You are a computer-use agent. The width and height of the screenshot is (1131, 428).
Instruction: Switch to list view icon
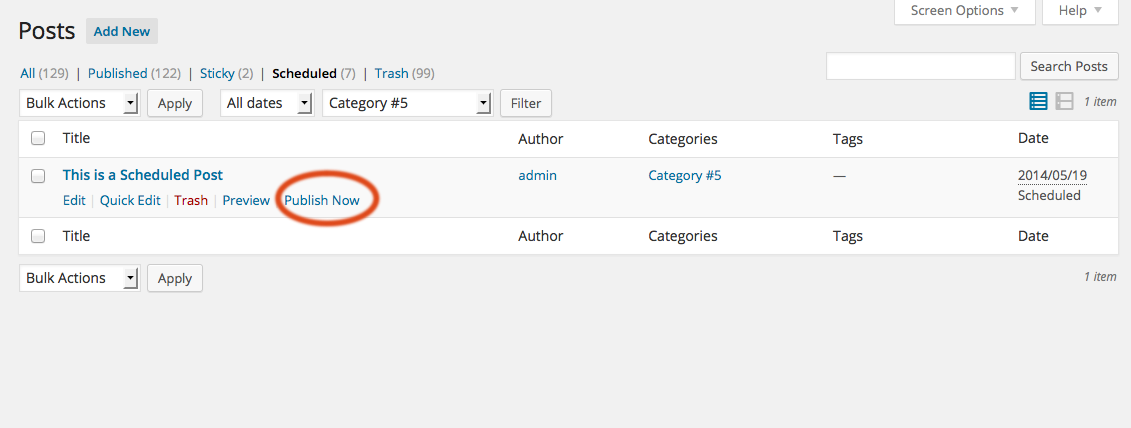point(1038,102)
